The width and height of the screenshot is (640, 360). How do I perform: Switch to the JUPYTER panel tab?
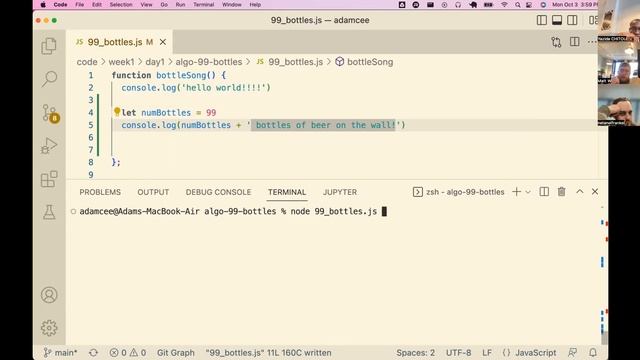340,192
